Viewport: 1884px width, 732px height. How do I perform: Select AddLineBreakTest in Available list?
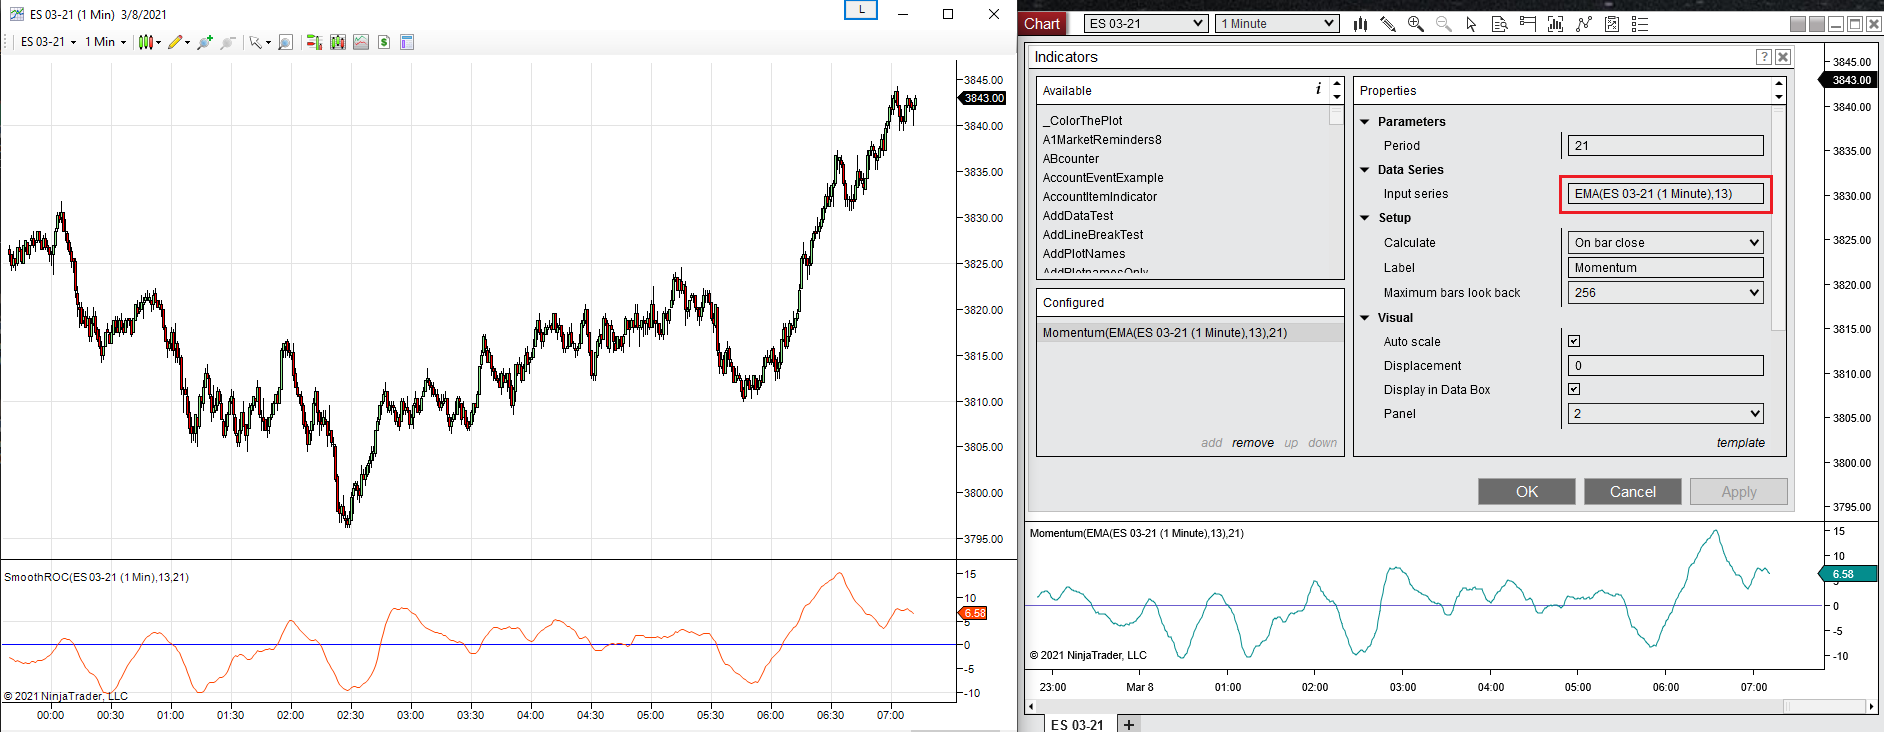click(x=1093, y=235)
